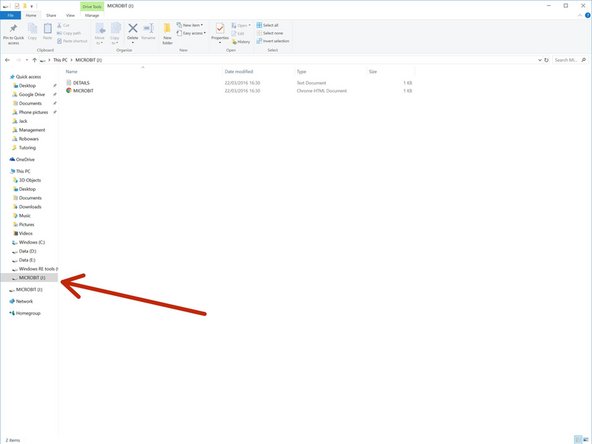Expand the address bar history dropdown
This screenshot has width=592, height=444.
(x=540, y=60)
